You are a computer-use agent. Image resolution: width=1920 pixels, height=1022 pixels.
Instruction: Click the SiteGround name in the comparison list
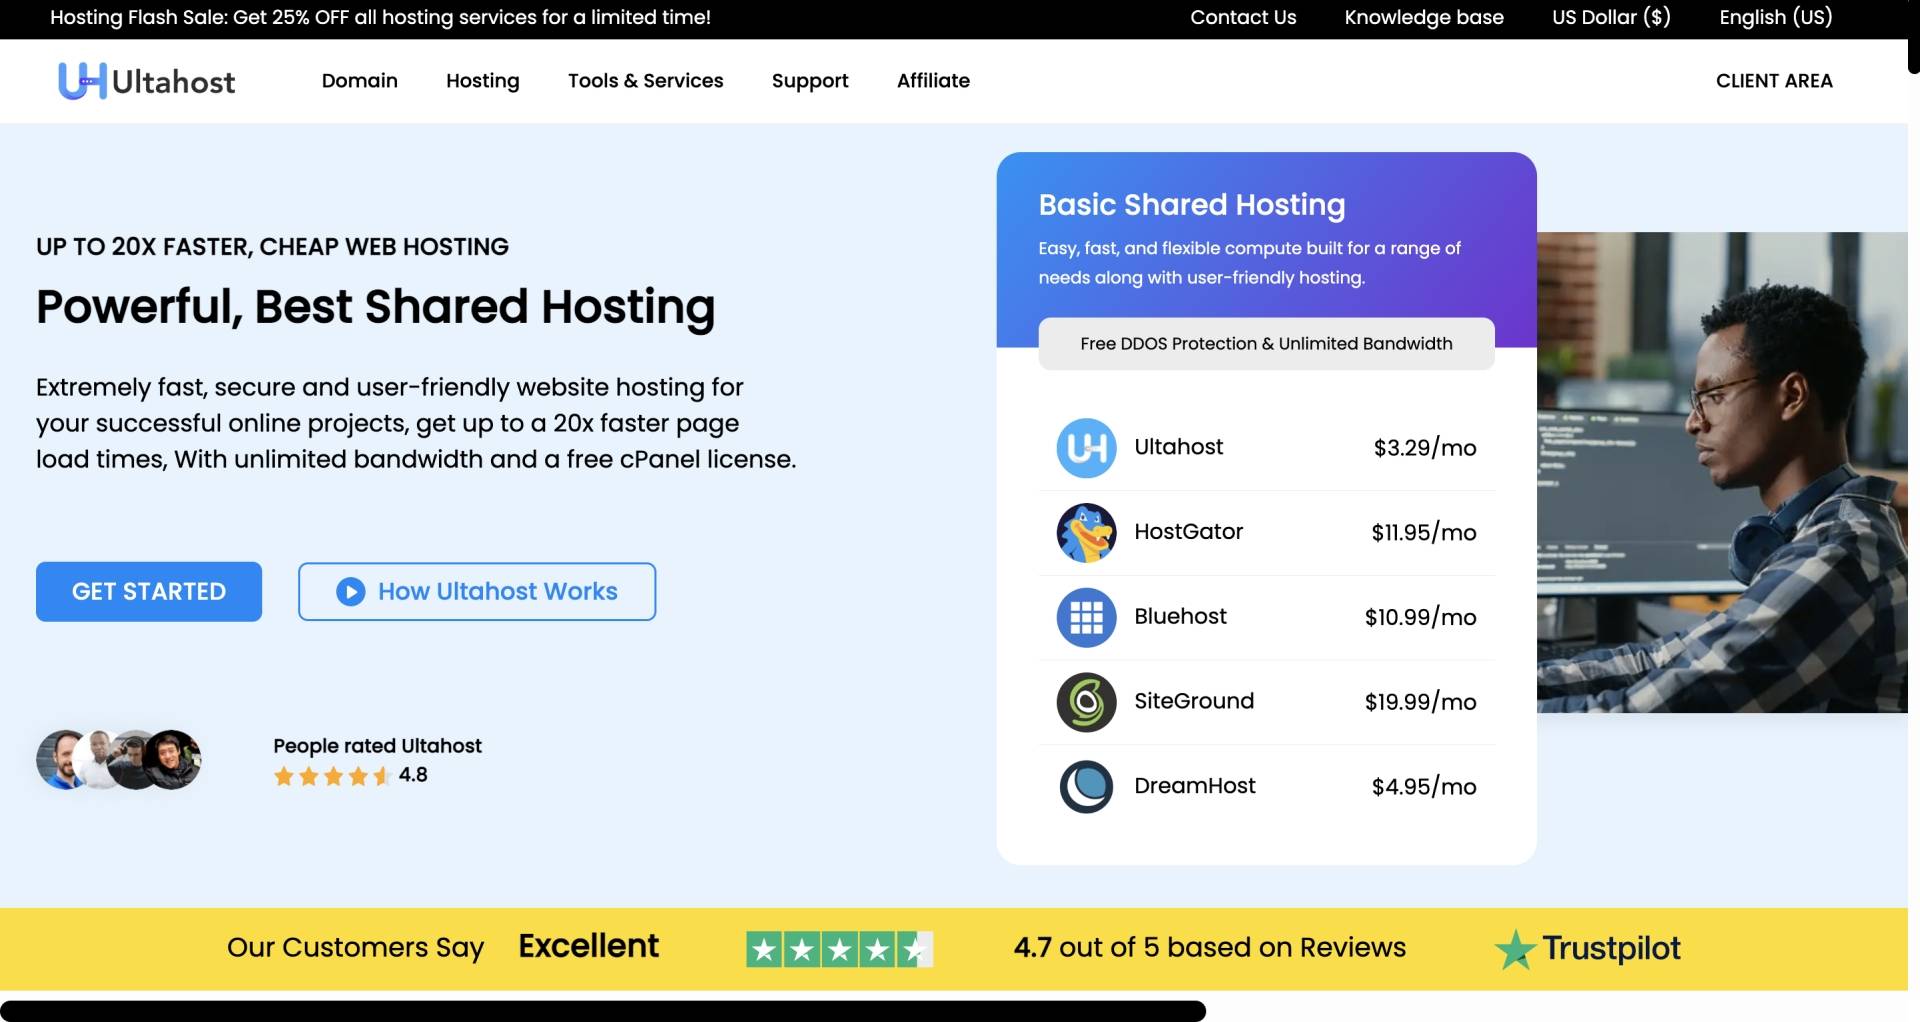(x=1194, y=701)
